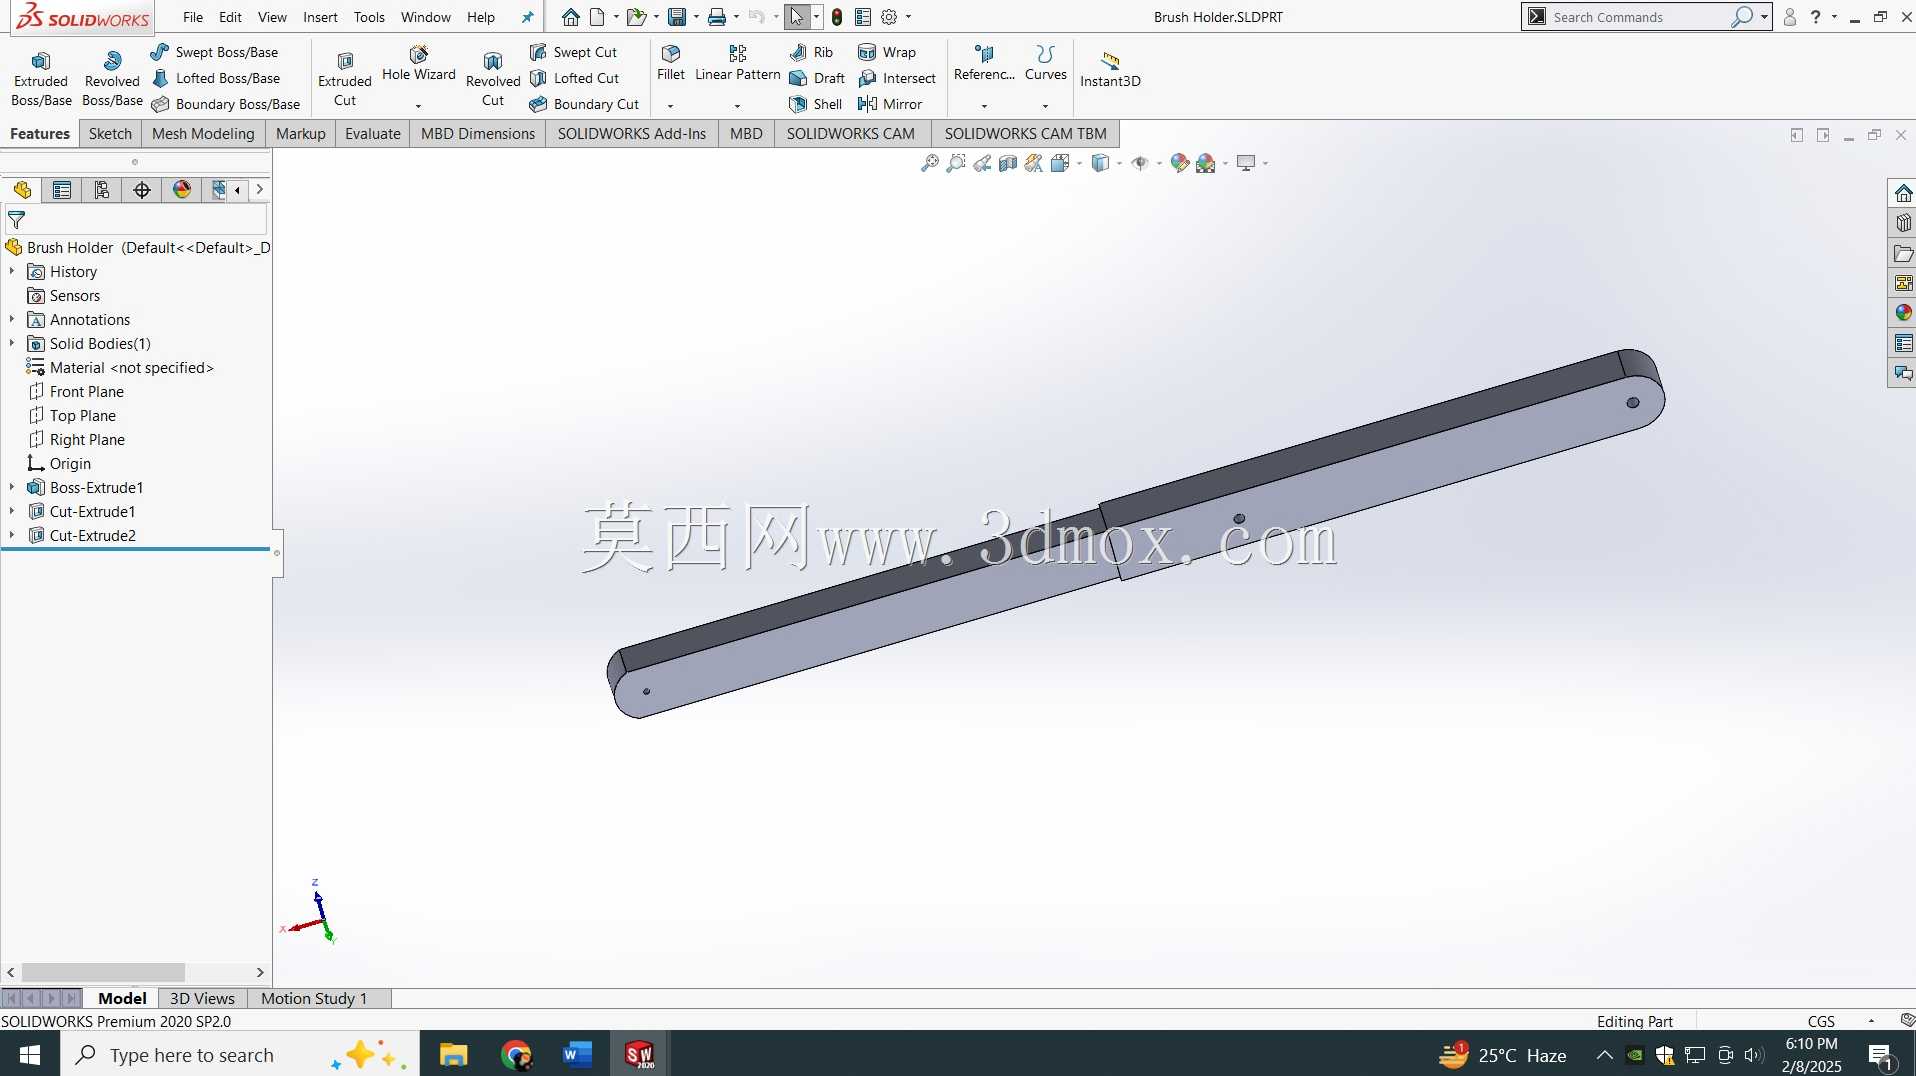Open the DimXpertManager crosshair tab
This screenshot has height=1076, width=1916.
(142, 190)
